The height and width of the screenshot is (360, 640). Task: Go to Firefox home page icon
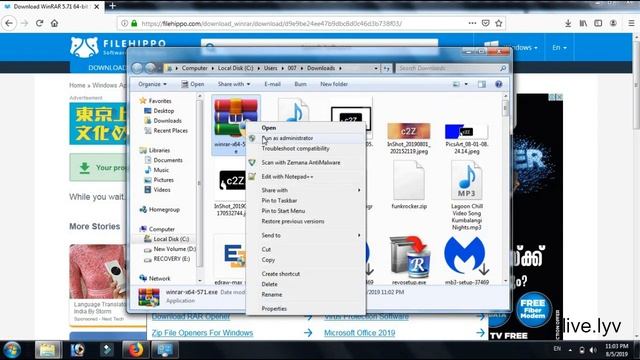[54, 23]
